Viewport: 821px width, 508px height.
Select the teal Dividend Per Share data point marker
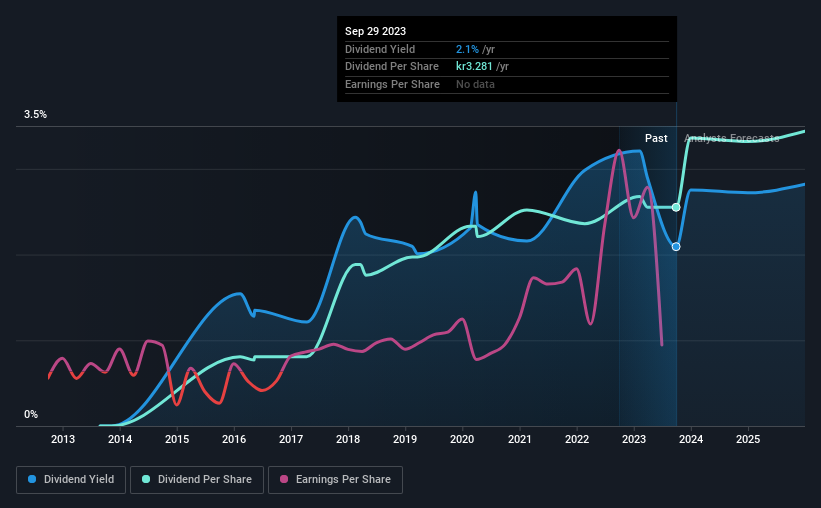676,207
